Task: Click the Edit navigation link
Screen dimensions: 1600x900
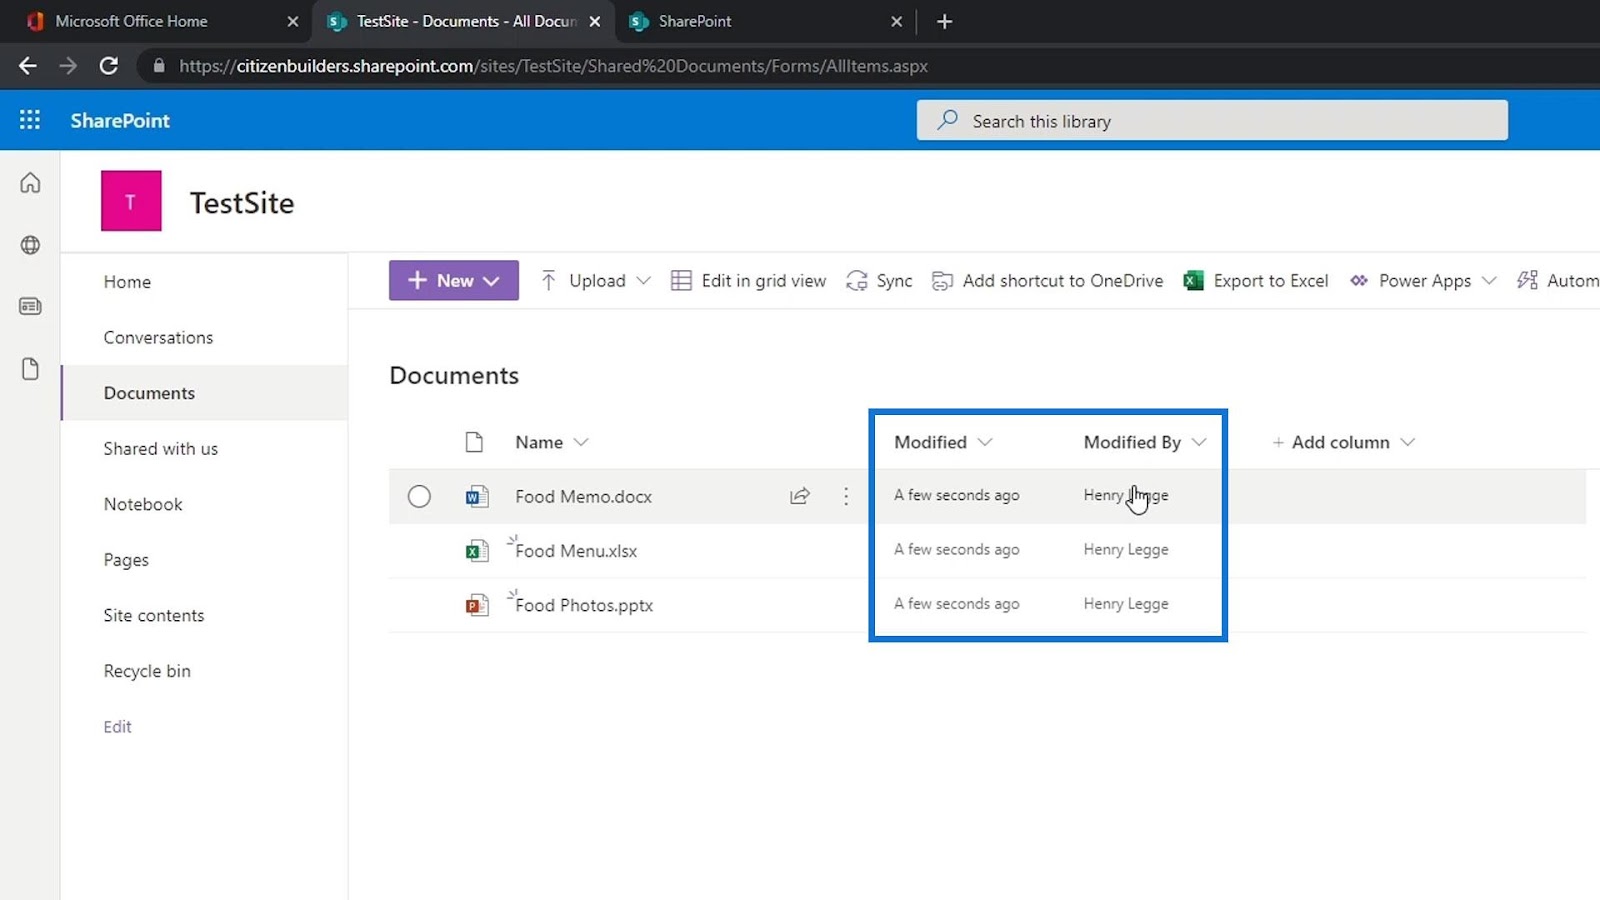Action: point(117,727)
